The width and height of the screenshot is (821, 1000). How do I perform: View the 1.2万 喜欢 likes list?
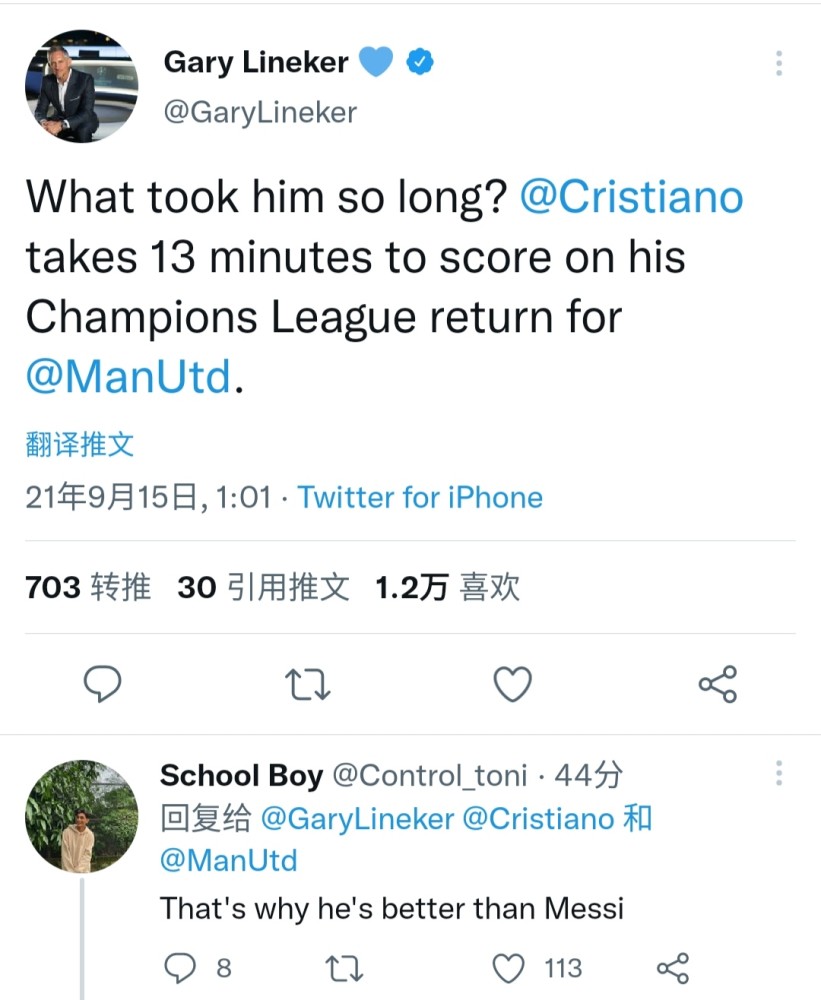(x=447, y=587)
